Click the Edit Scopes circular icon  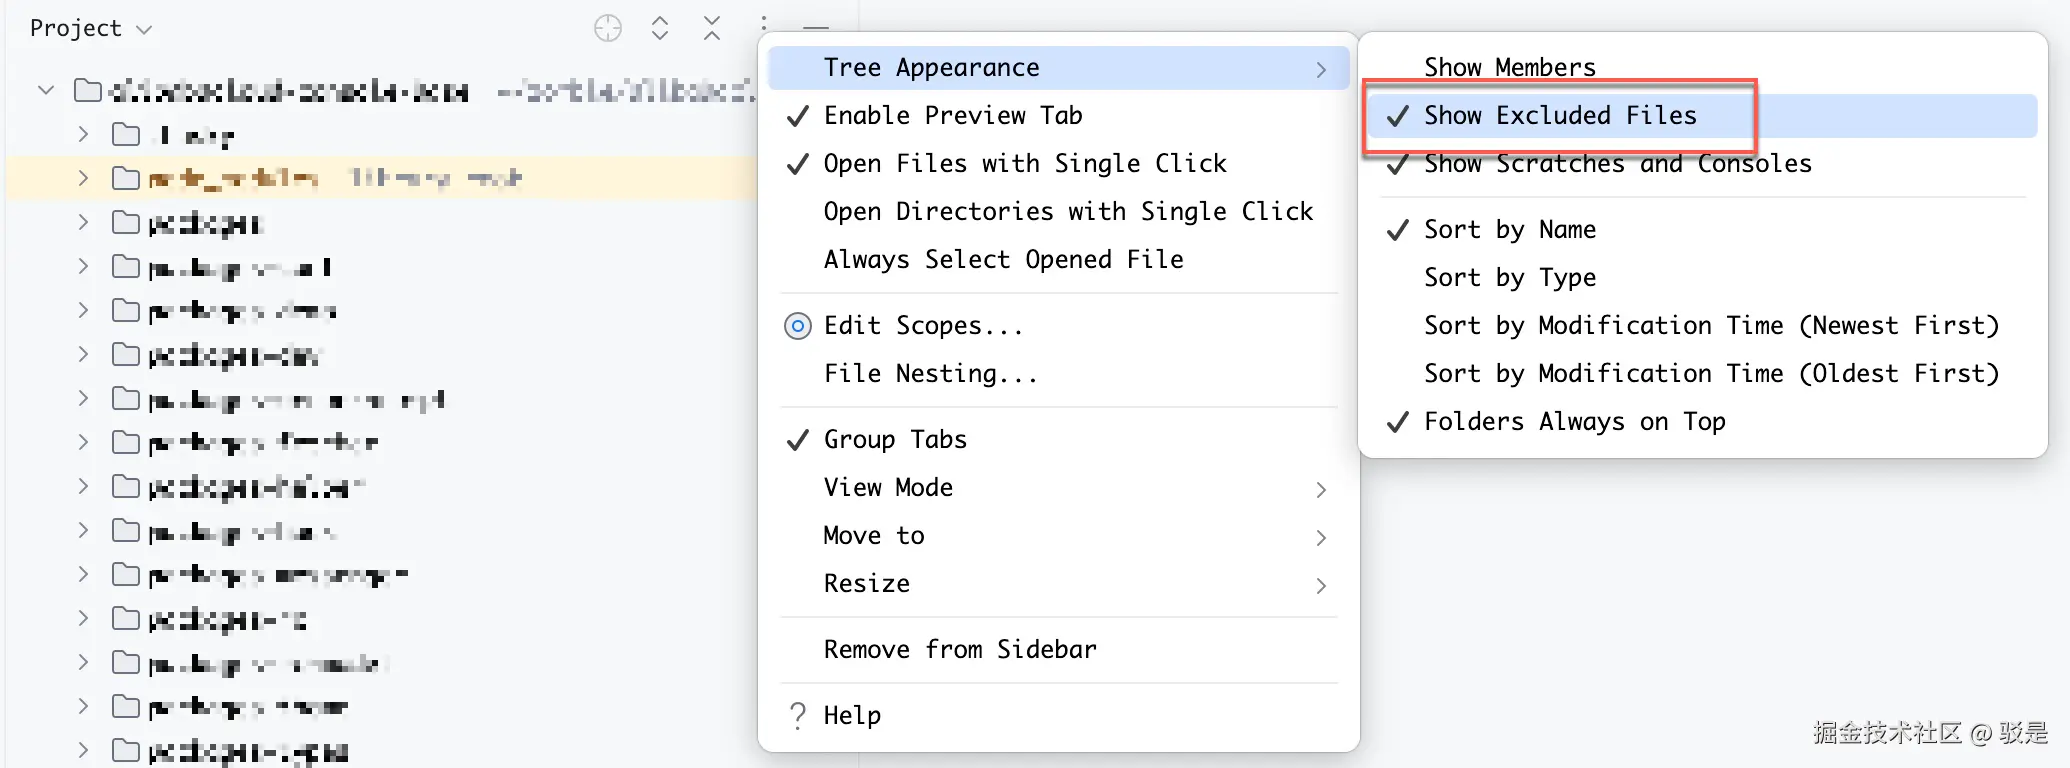tap(798, 326)
